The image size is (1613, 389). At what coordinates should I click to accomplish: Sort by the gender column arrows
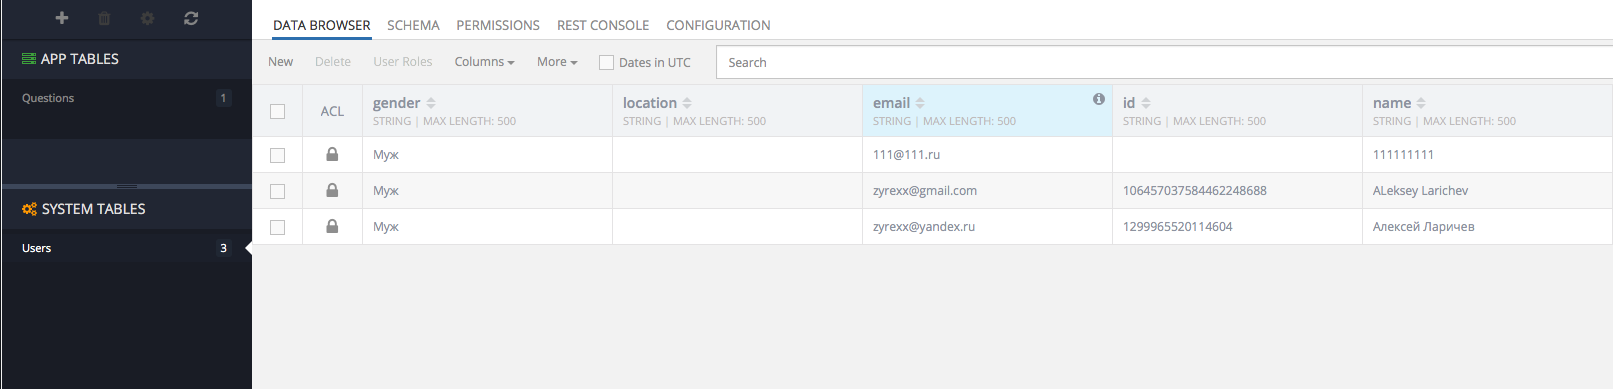pyautogui.click(x=431, y=103)
